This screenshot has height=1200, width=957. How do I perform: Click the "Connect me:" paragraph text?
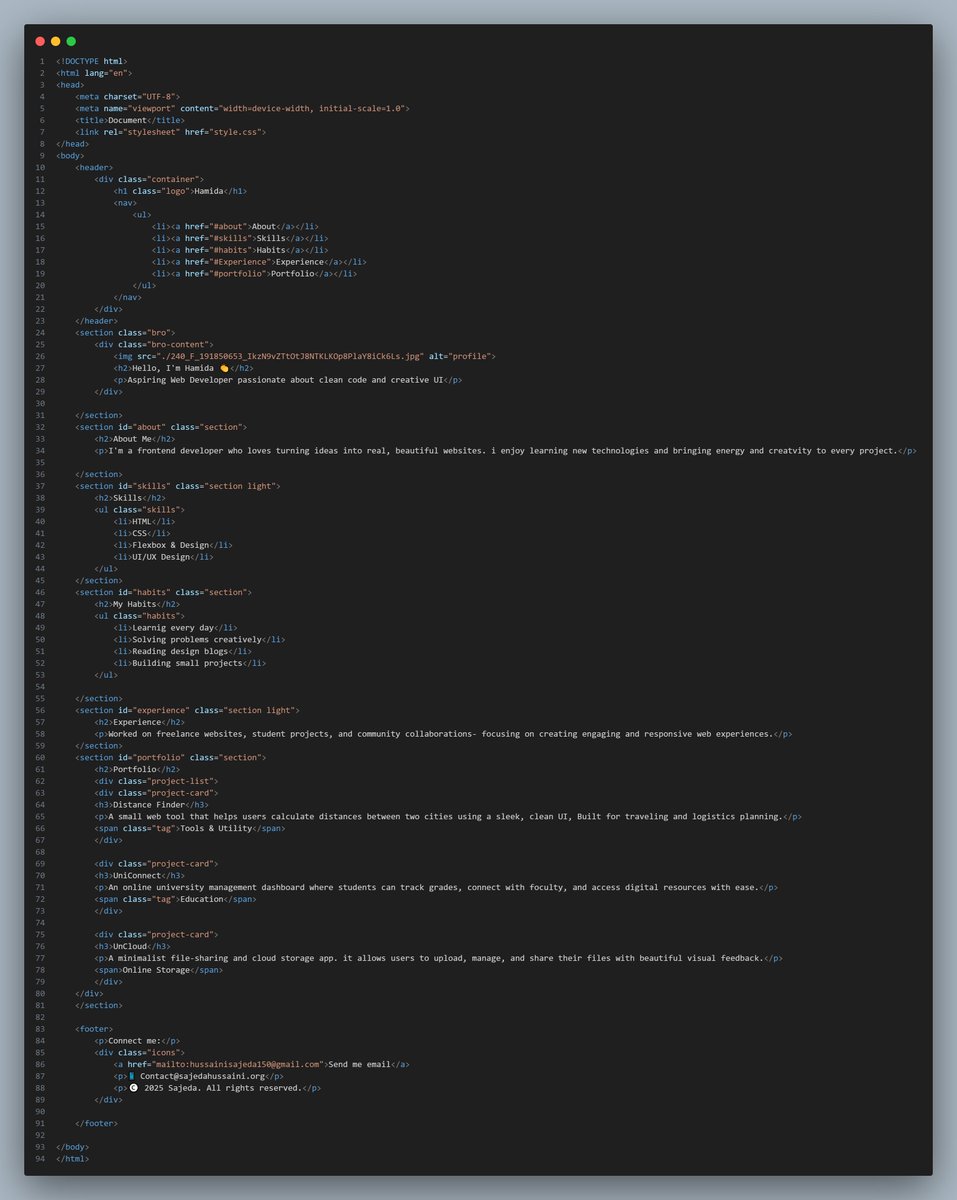click(x=134, y=1041)
